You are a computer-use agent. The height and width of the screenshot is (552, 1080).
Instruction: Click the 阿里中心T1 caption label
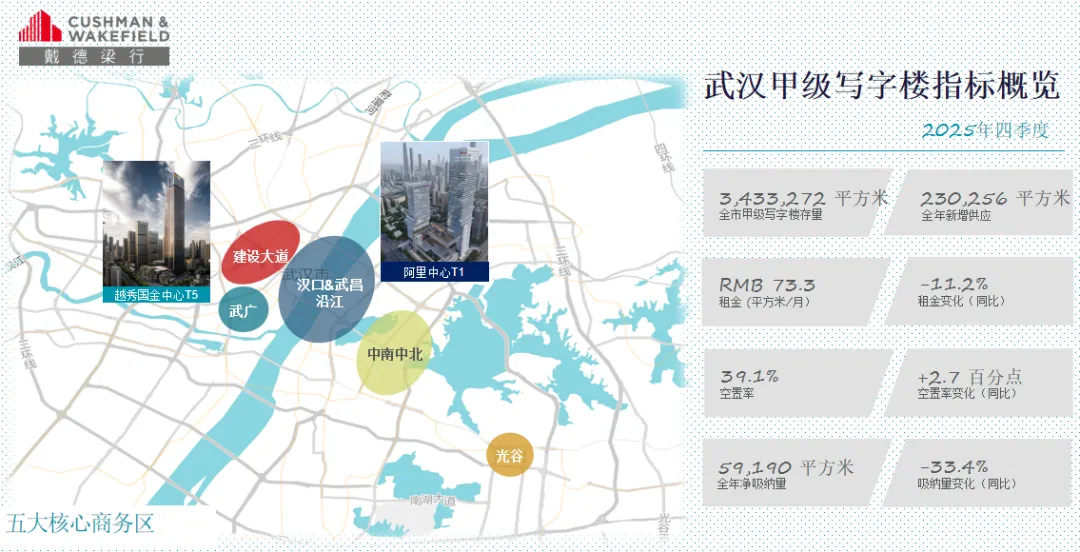pos(435,272)
